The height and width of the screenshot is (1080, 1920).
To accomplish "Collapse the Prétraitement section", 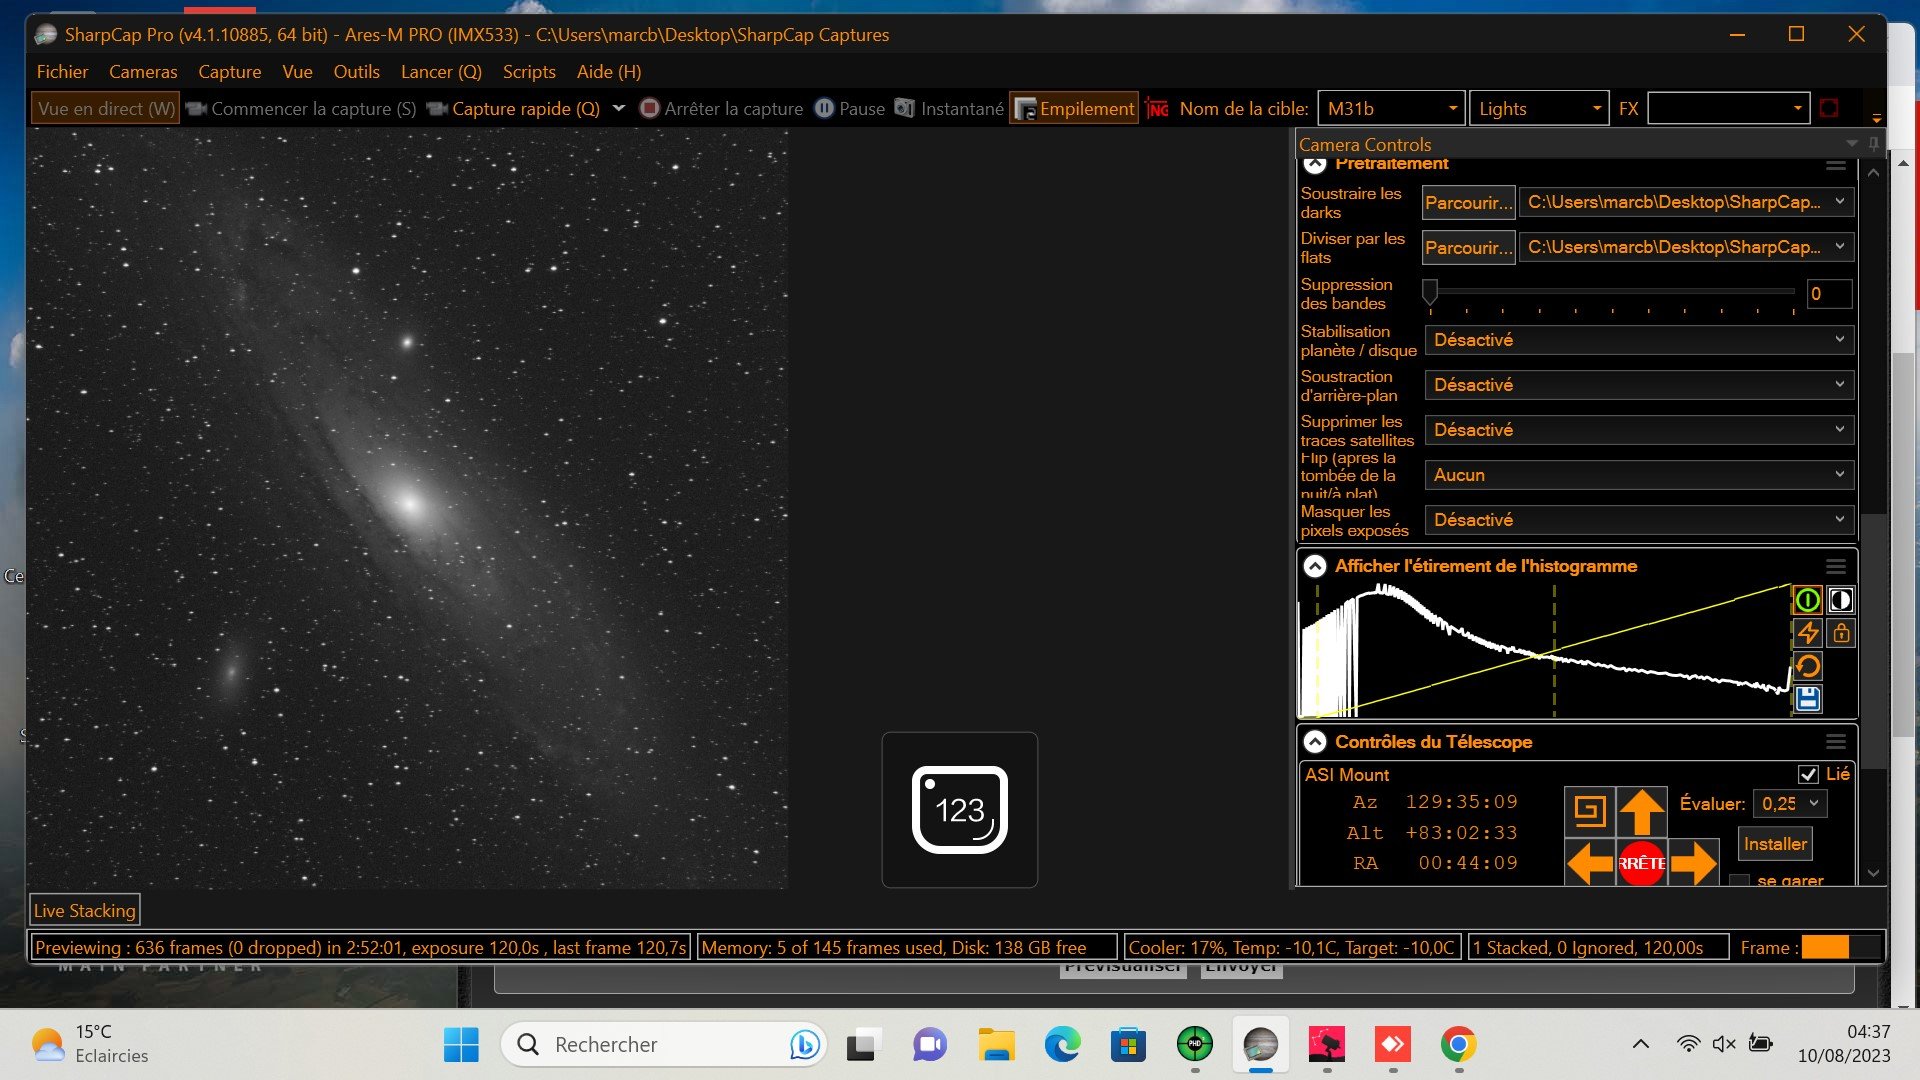I will pyautogui.click(x=1315, y=164).
